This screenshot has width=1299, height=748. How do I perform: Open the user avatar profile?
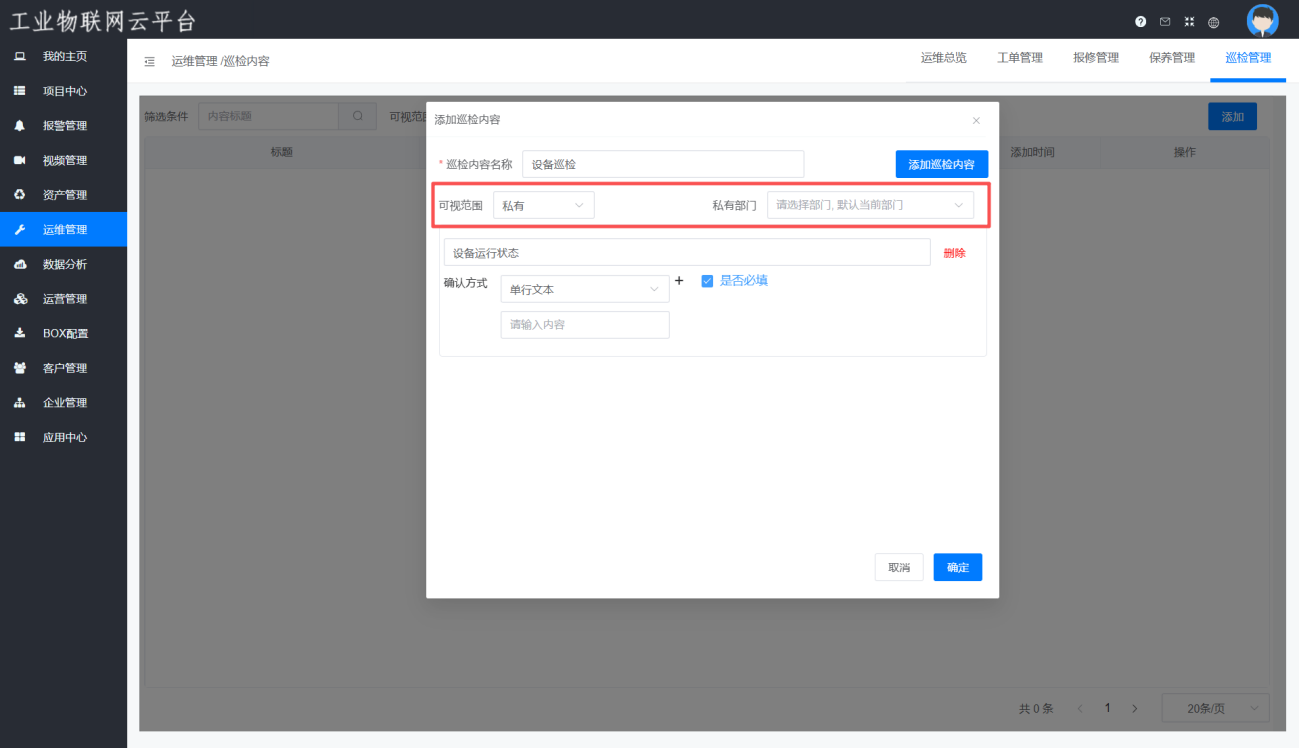pos(1262,21)
